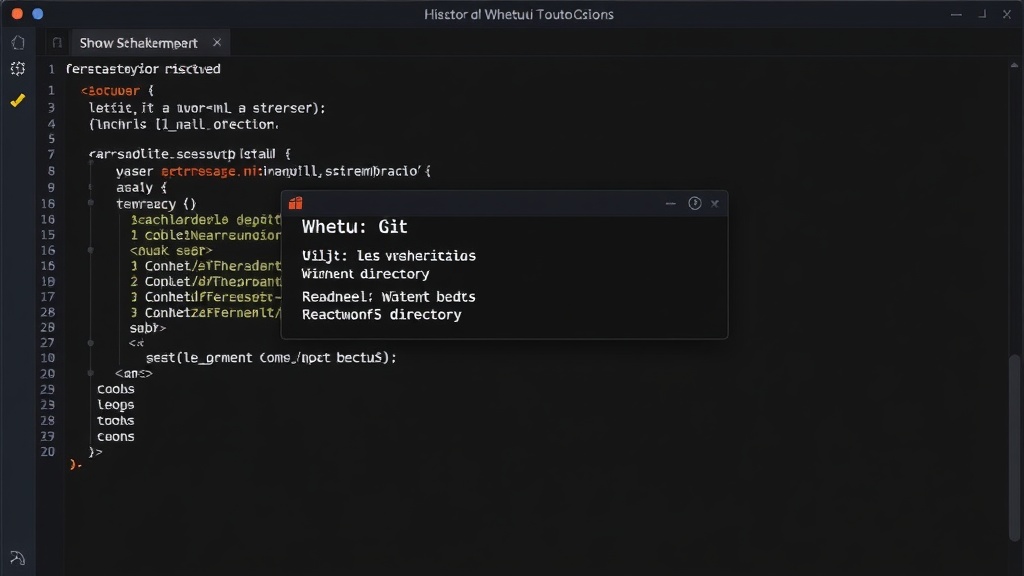Click 'Wirnent directory' in the popup
This screenshot has width=1024, height=576.
[366, 274]
